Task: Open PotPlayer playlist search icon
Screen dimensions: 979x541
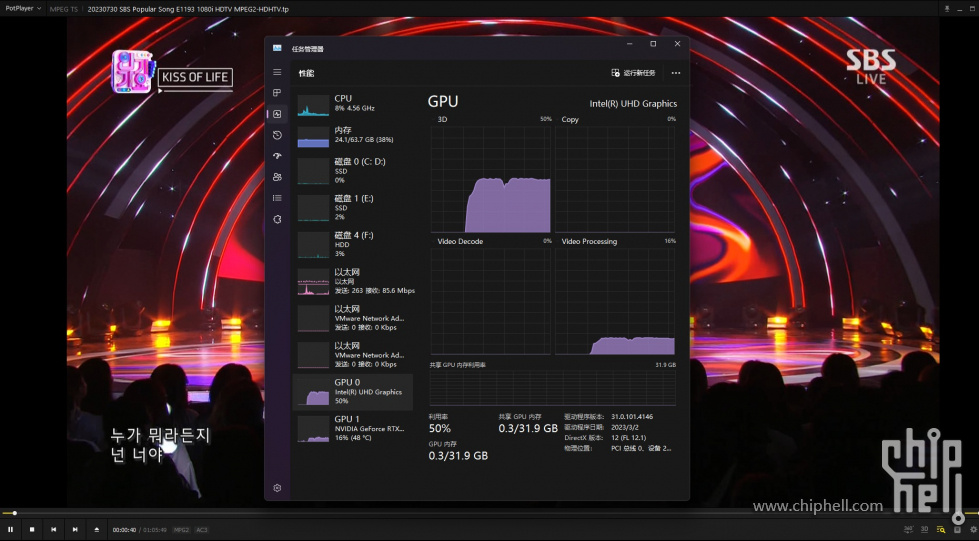Action: point(941,530)
